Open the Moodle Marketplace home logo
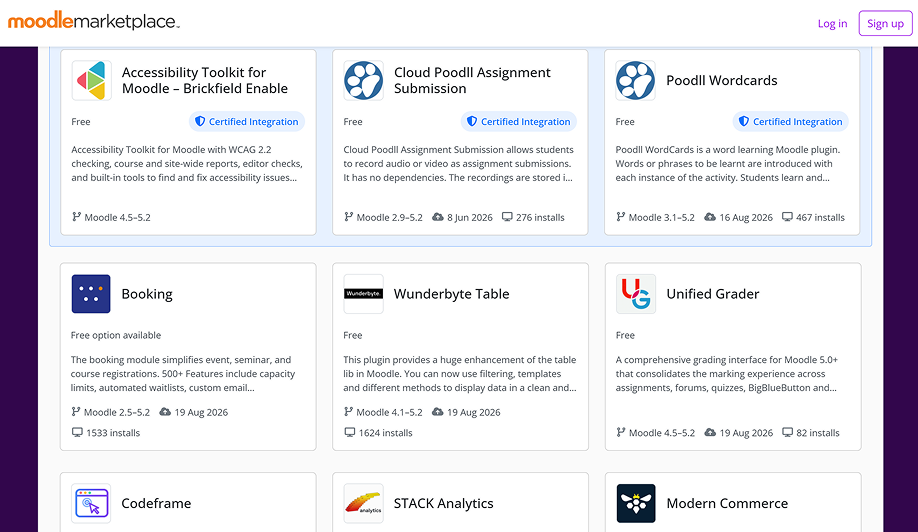Screen dimensions: 918x532 (94, 22)
